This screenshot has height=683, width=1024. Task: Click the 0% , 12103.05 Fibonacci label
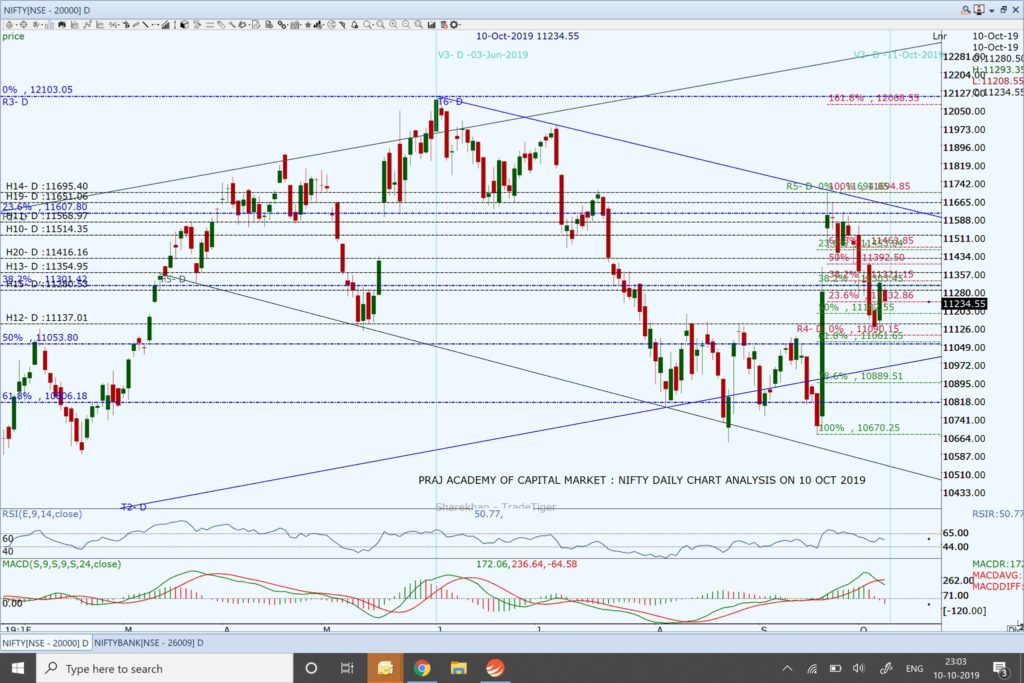pos(37,89)
